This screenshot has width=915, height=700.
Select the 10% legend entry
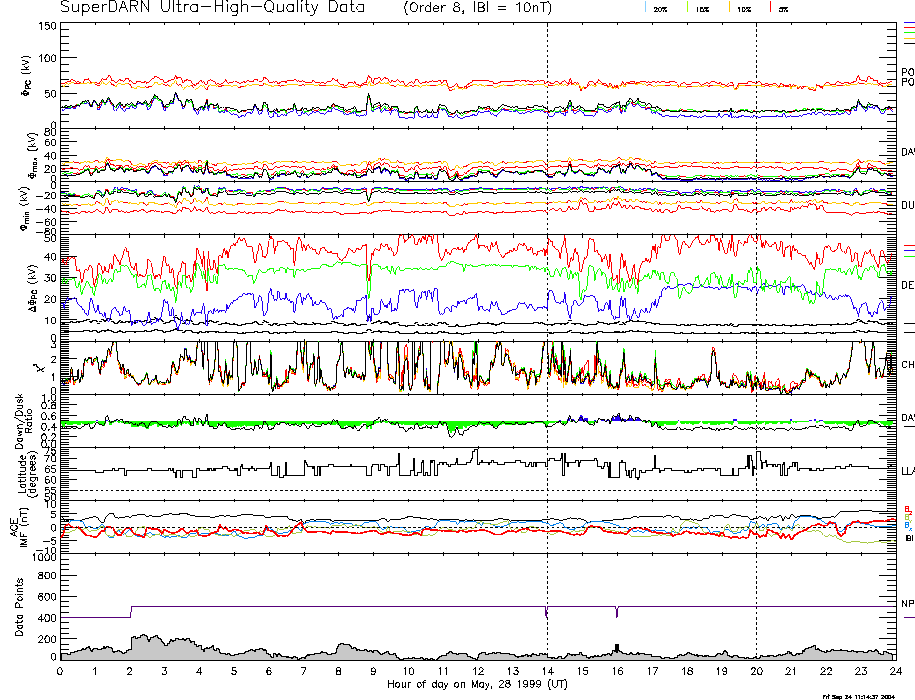743,8
